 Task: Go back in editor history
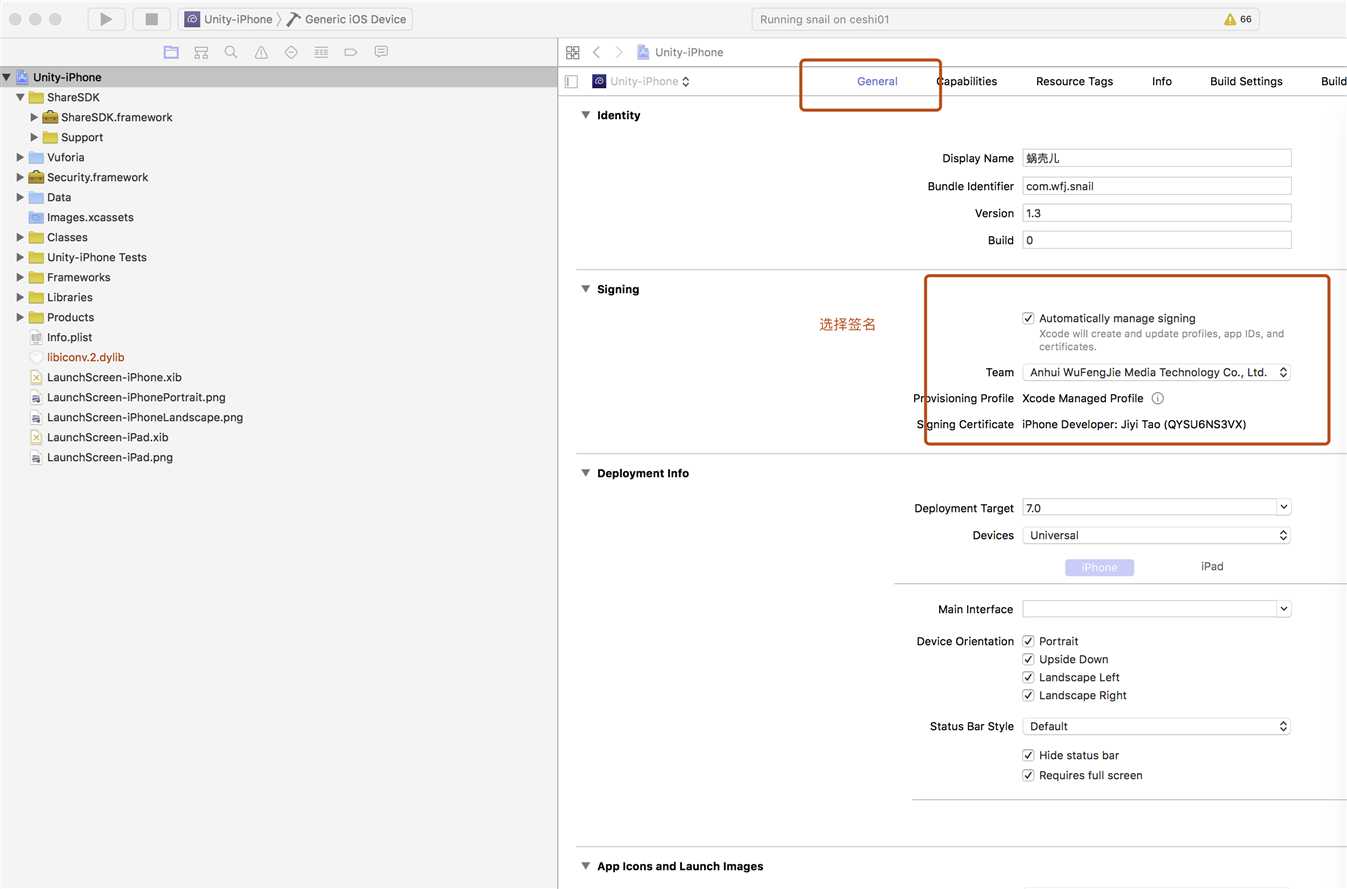click(x=597, y=52)
